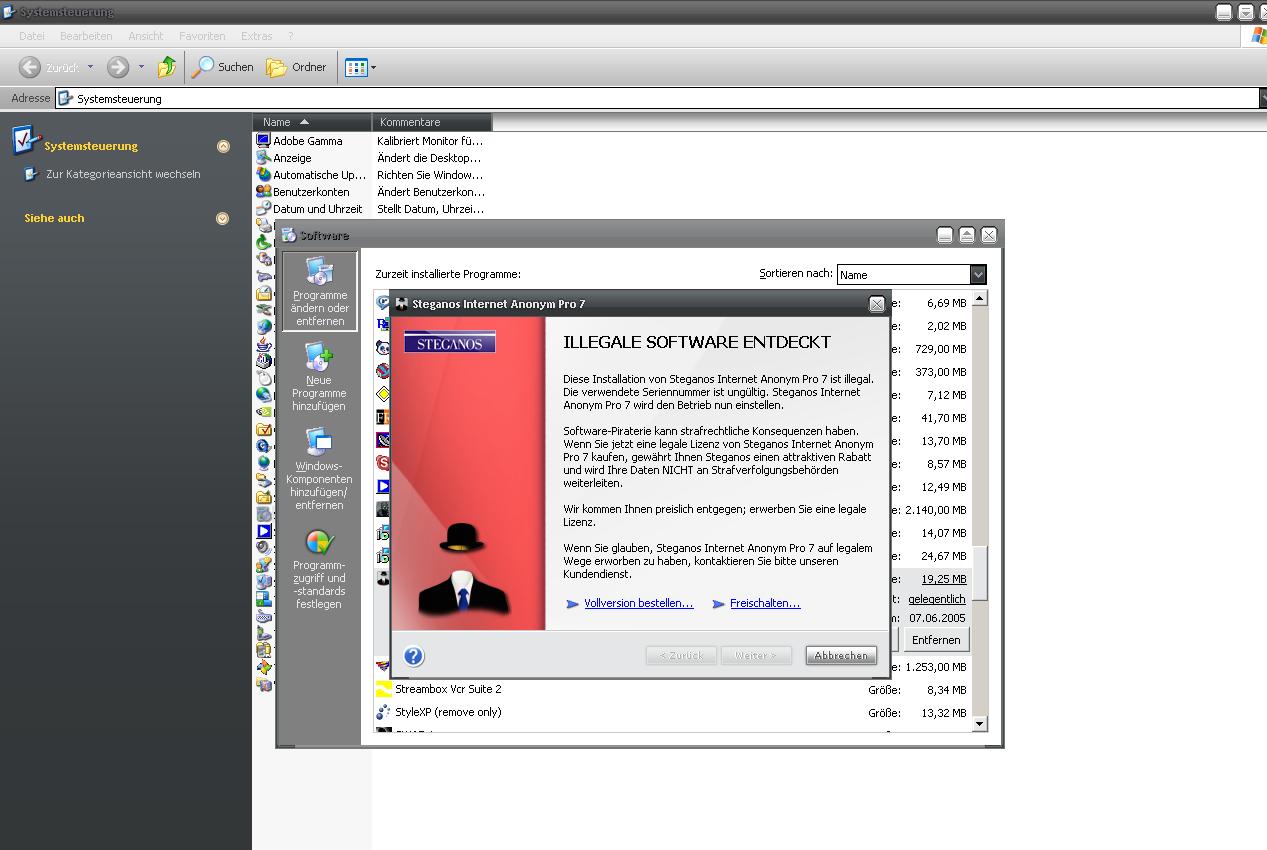Open the Extras menu
Screen dimensions: 1267x850
click(257, 36)
